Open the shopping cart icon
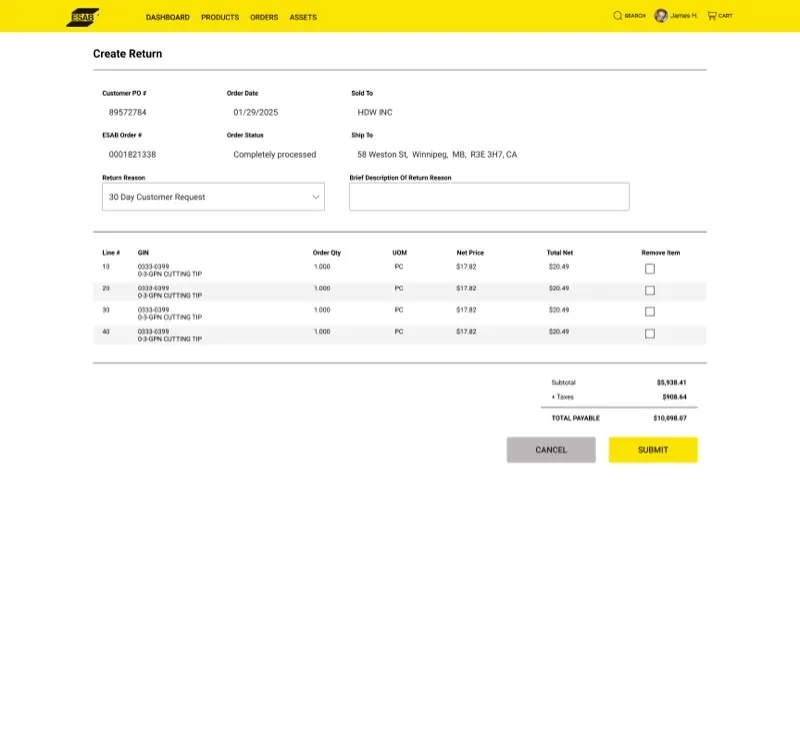This screenshot has width=800, height=750. pyautogui.click(x=712, y=16)
